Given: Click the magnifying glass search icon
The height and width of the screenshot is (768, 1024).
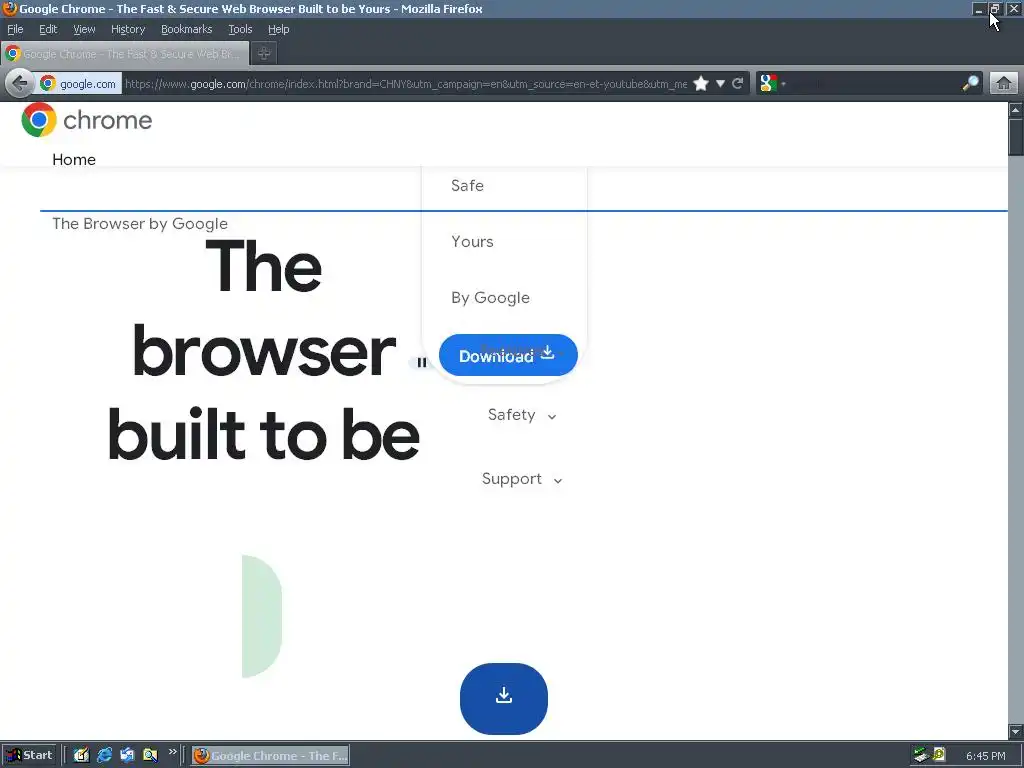Looking at the screenshot, I should pos(970,84).
